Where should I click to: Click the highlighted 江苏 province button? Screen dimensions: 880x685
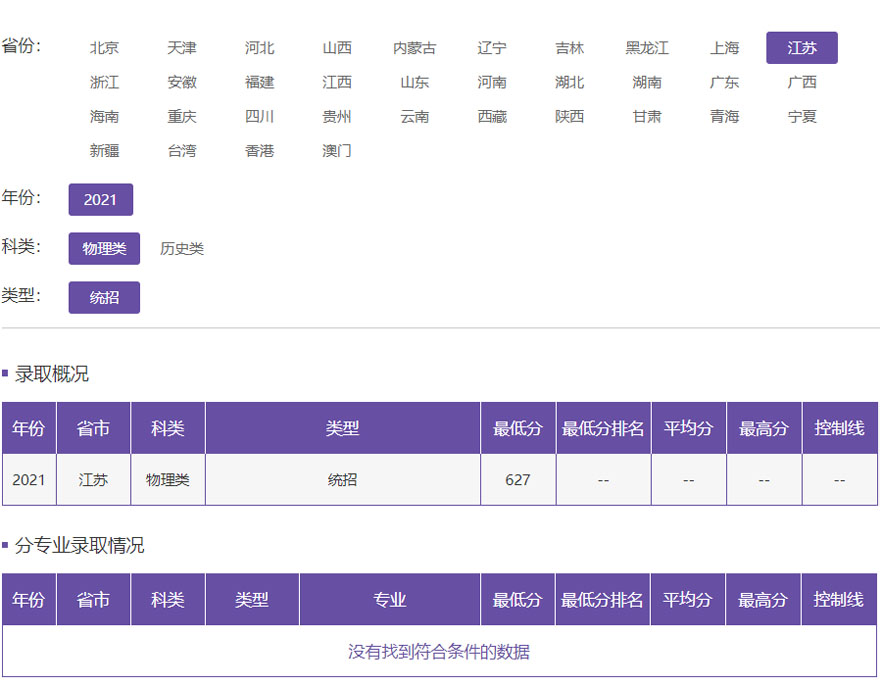[801, 48]
